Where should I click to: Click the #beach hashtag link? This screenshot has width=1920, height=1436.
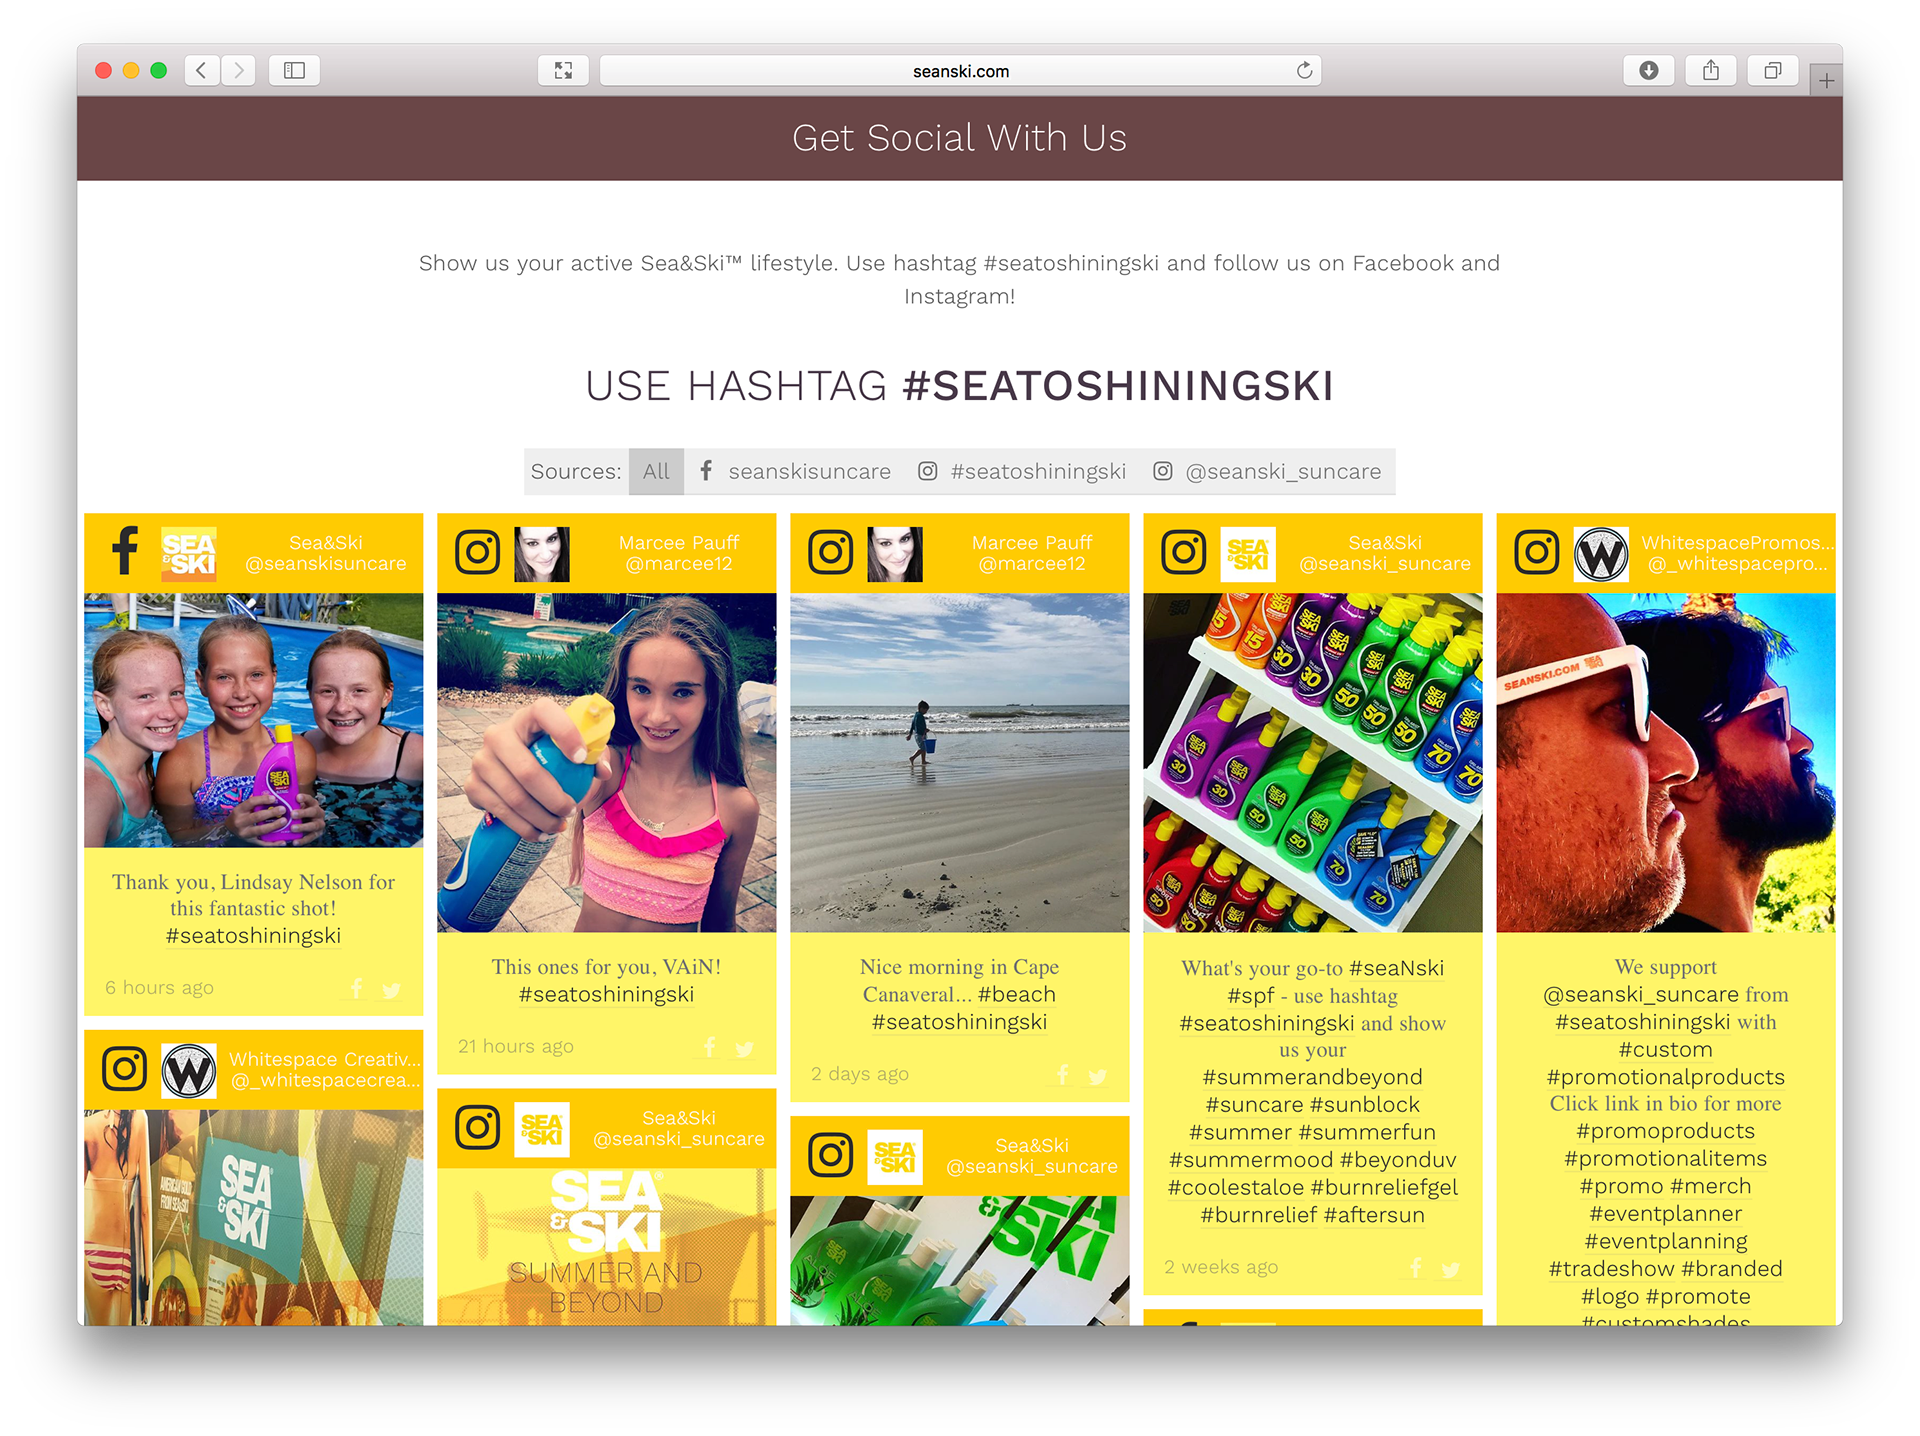pyautogui.click(x=1017, y=995)
